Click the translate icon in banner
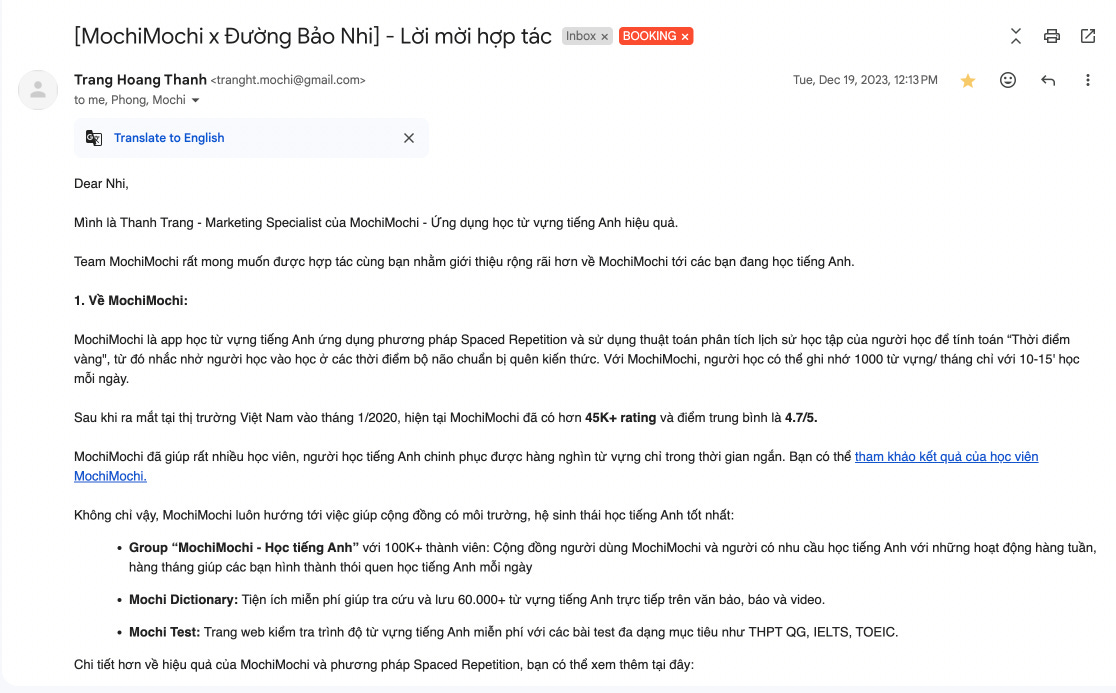 click(94, 138)
